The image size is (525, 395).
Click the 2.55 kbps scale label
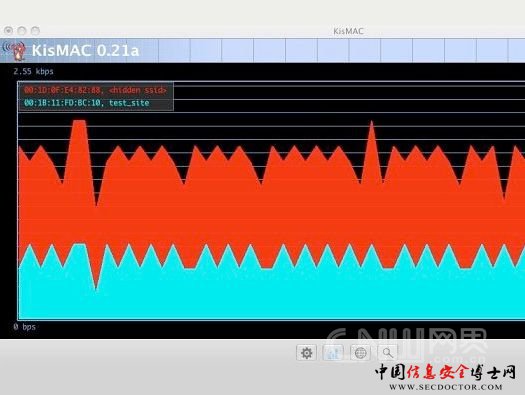33,71
